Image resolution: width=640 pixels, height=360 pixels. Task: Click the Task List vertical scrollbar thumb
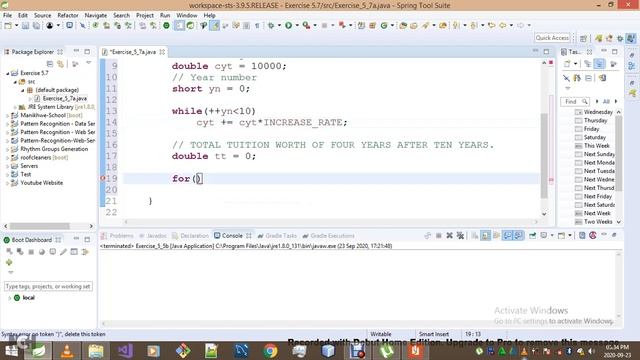[619, 153]
